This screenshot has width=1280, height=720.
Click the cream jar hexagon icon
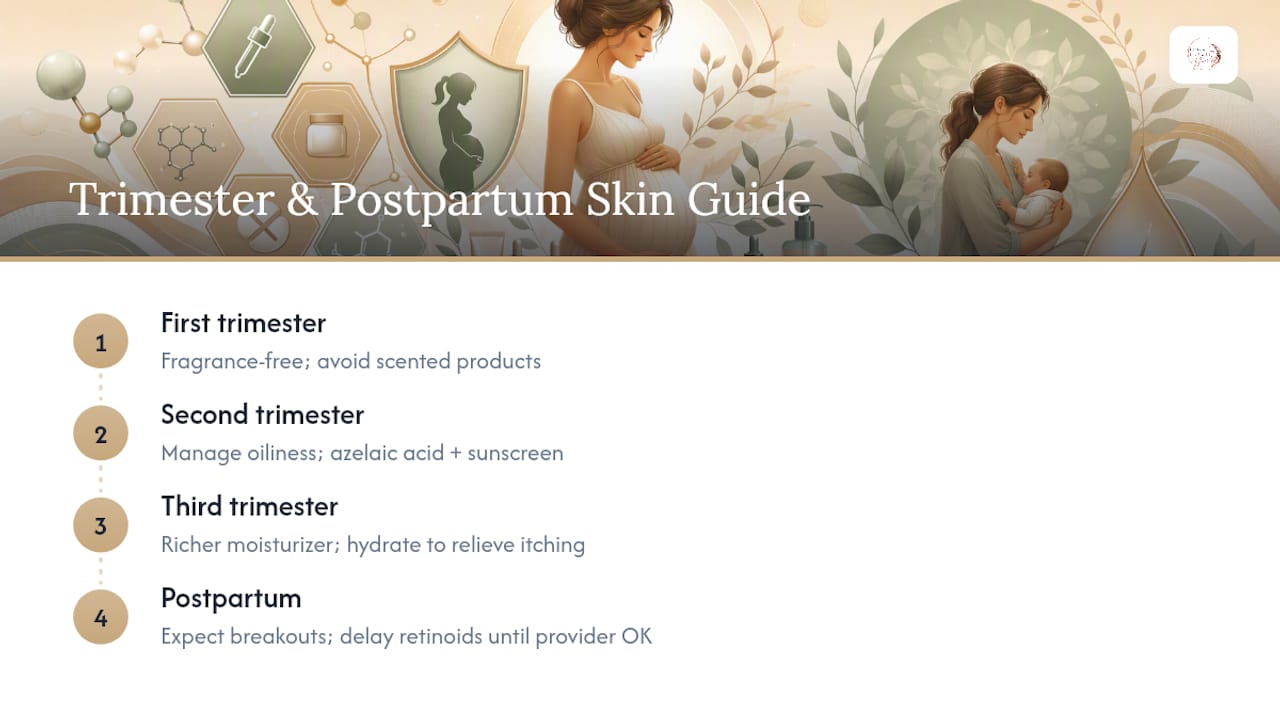click(x=327, y=135)
